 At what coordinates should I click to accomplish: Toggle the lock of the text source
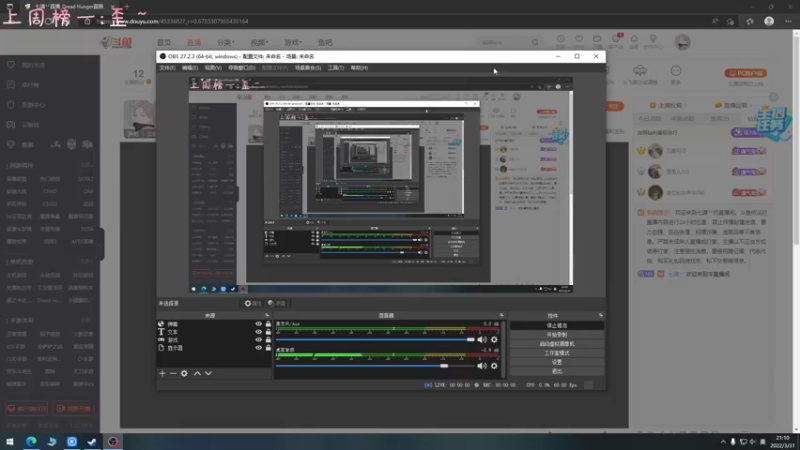click(x=268, y=332)
